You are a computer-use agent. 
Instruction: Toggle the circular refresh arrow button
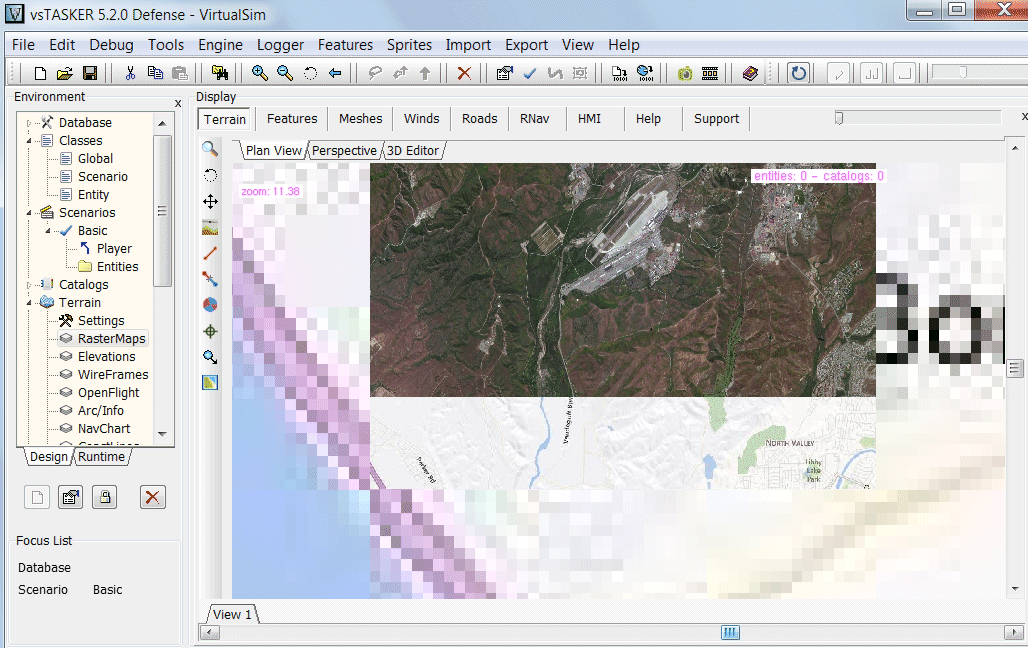[798, 73]
